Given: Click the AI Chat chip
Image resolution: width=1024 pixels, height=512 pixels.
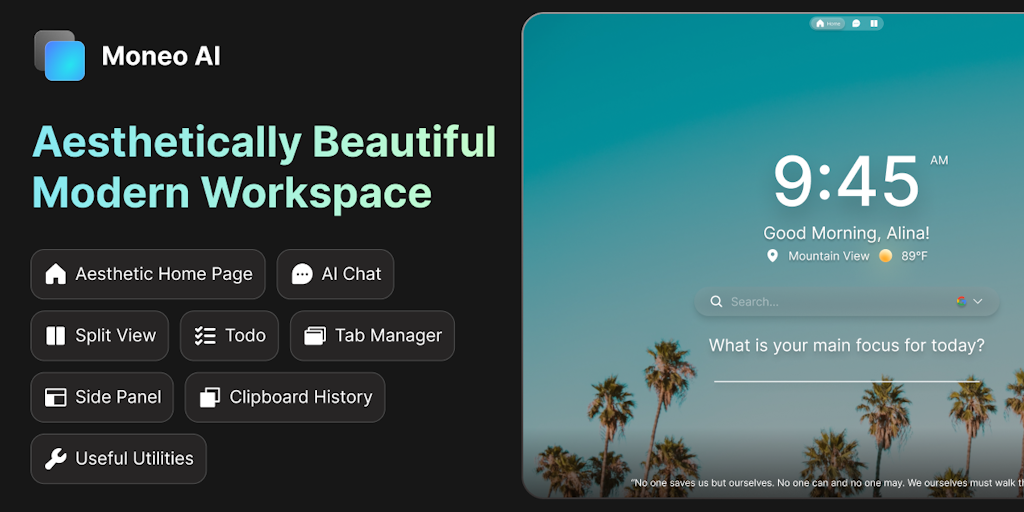Looking at the screenshot, I should pyautogui.click(x=336, y=274).
